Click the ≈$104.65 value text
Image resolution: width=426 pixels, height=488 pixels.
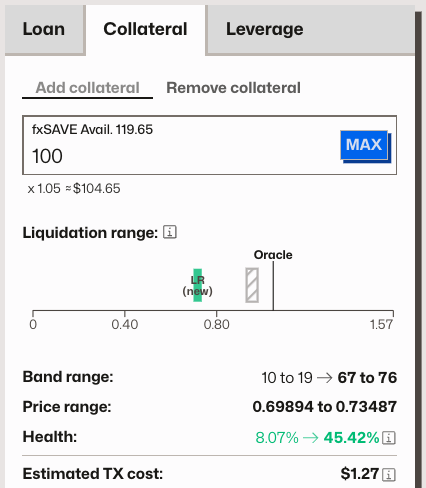click(93, 189)
